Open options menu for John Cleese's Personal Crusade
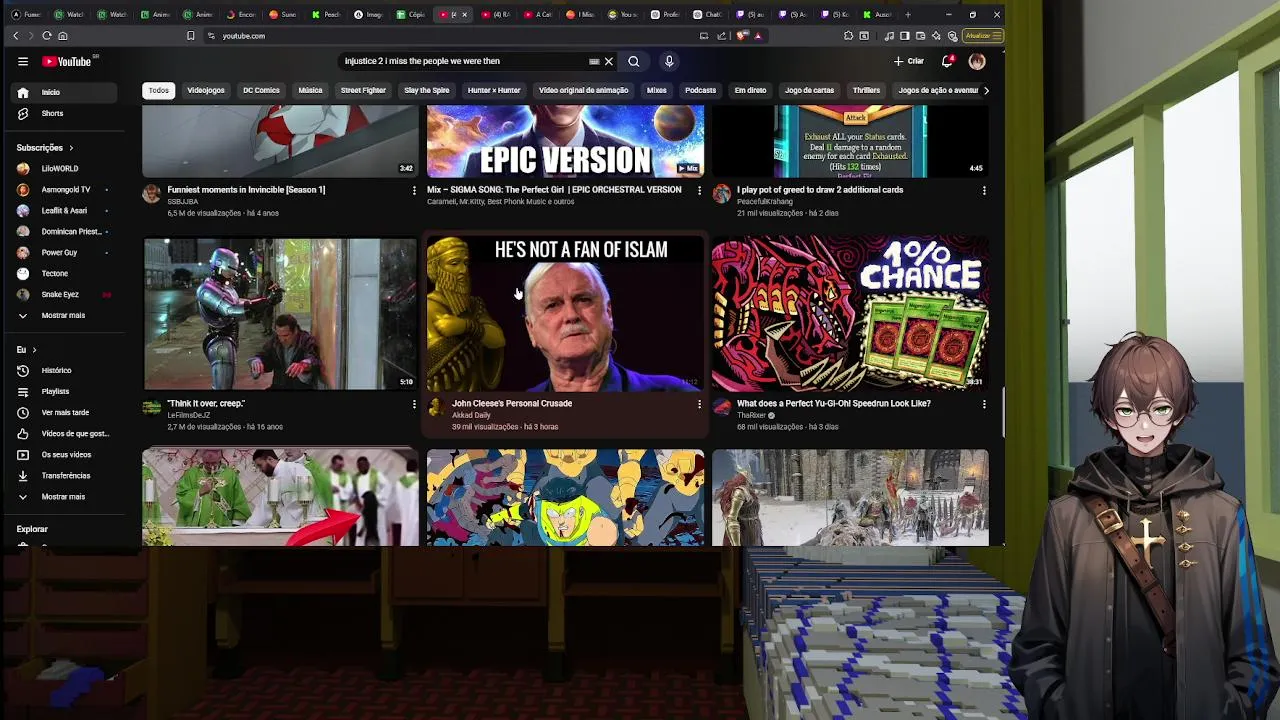Image resolution: width=1280 pixels, height=720 pixels. coord(699,404)
